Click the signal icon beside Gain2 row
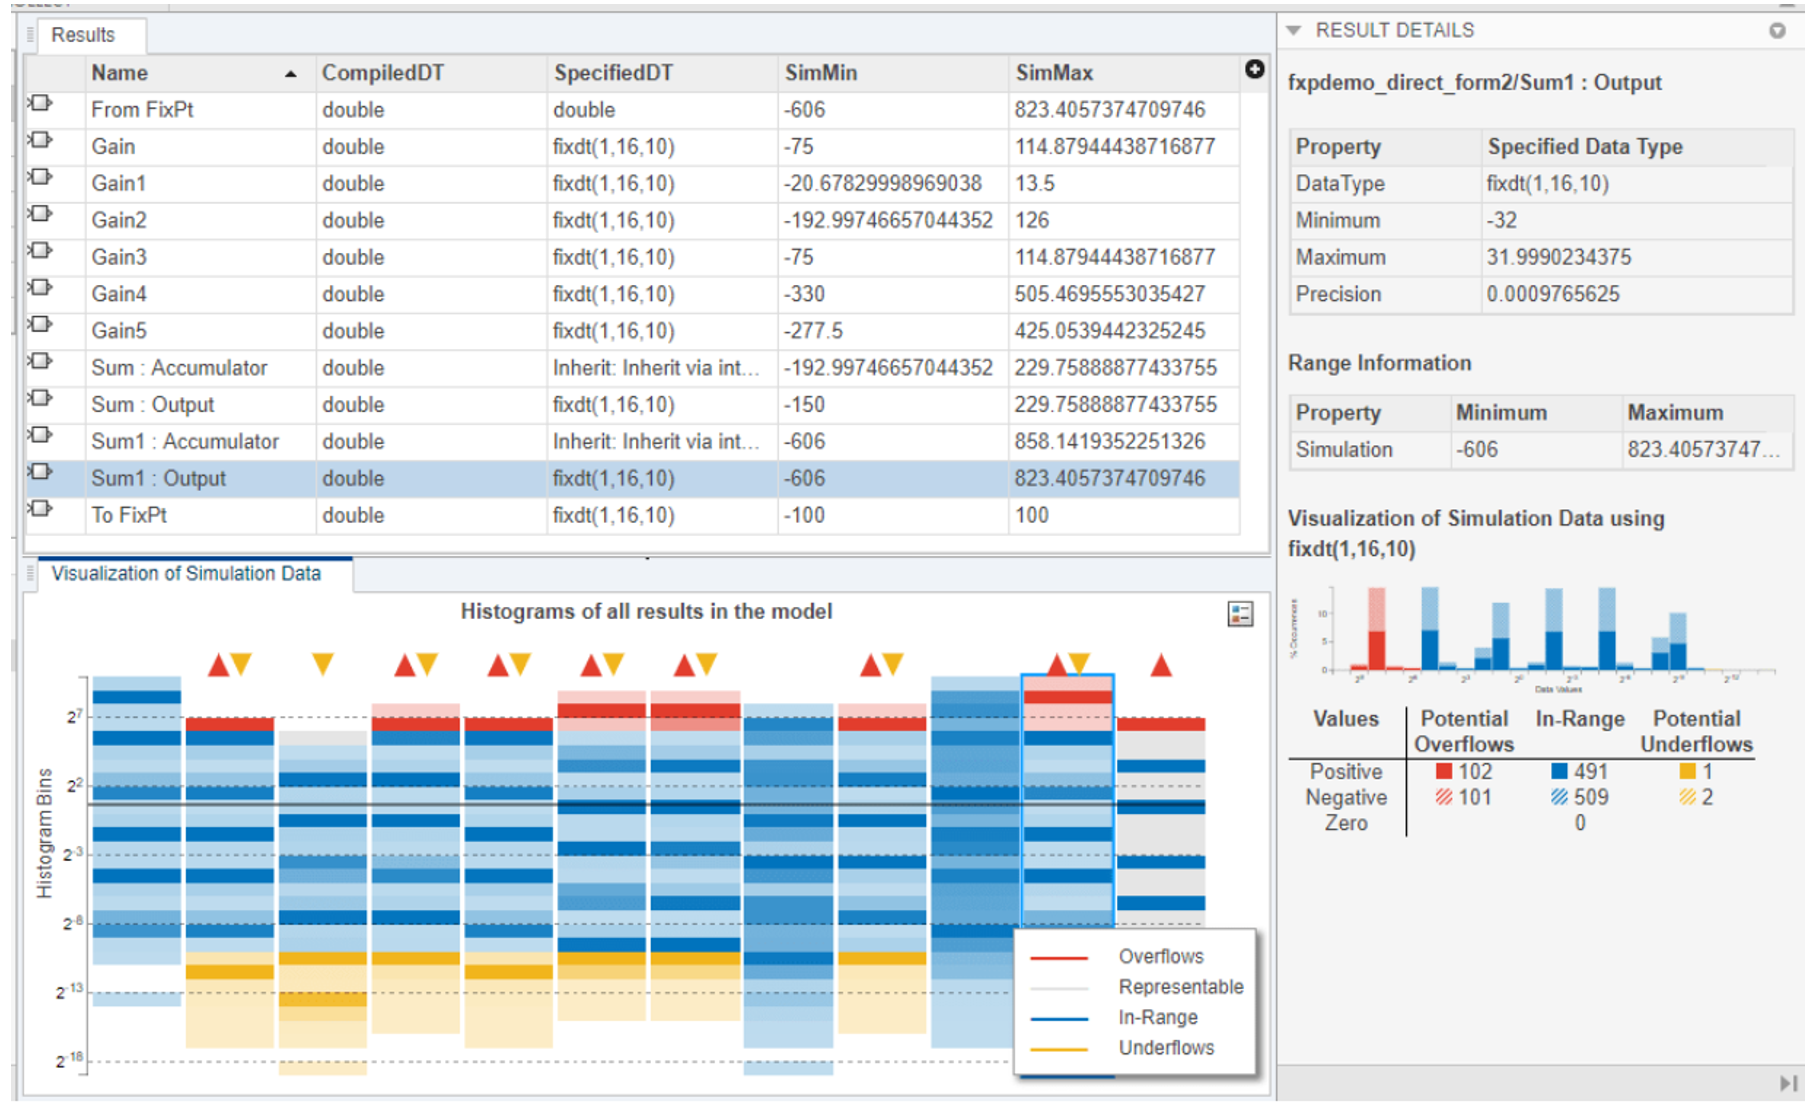 coord(40,214)
